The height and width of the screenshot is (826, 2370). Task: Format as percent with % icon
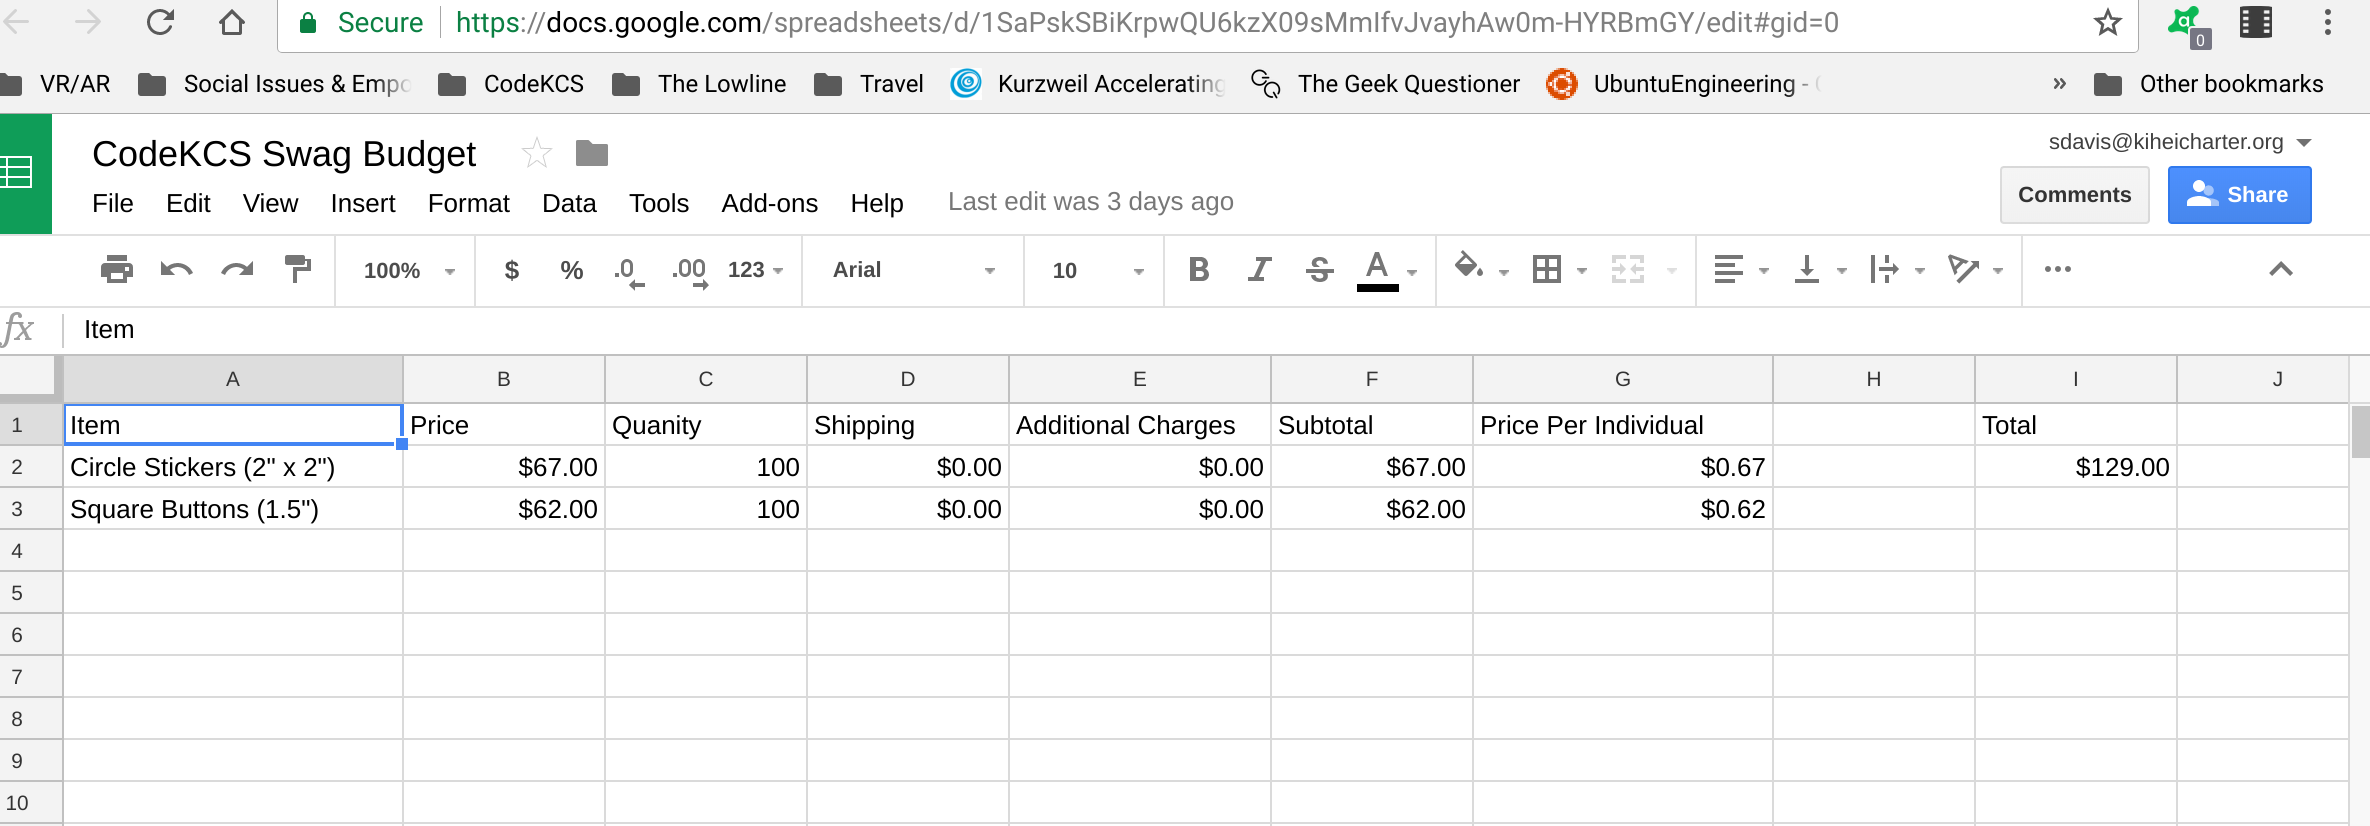tap(571, 270)
